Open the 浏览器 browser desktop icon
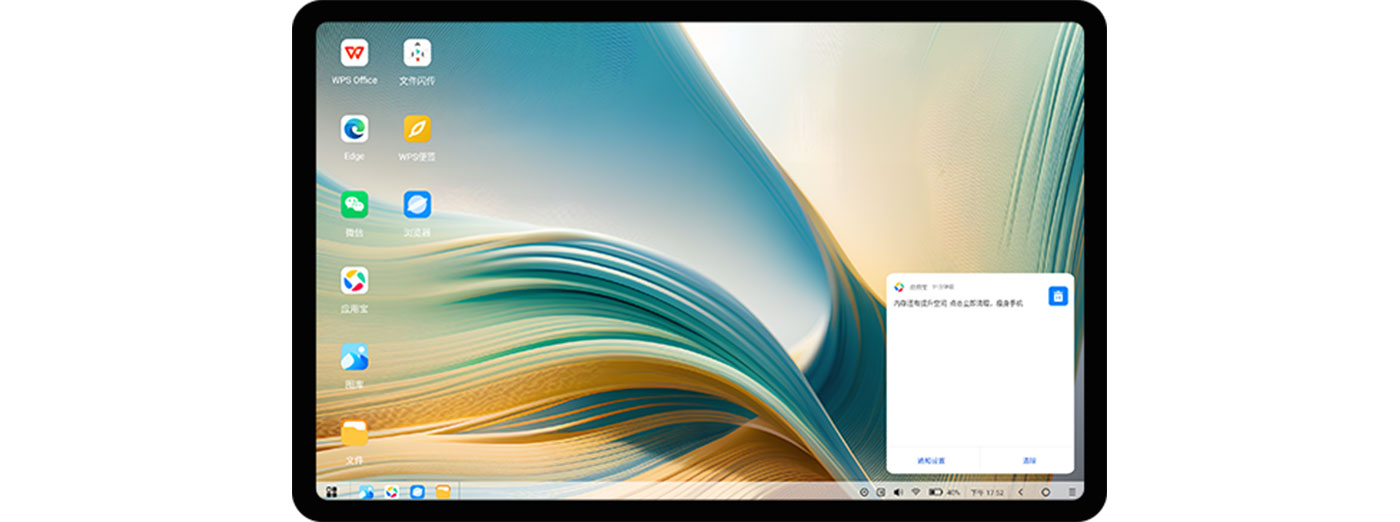This screenshot has height=522, width=1400. pyautogui.click(x=417, y=205)
